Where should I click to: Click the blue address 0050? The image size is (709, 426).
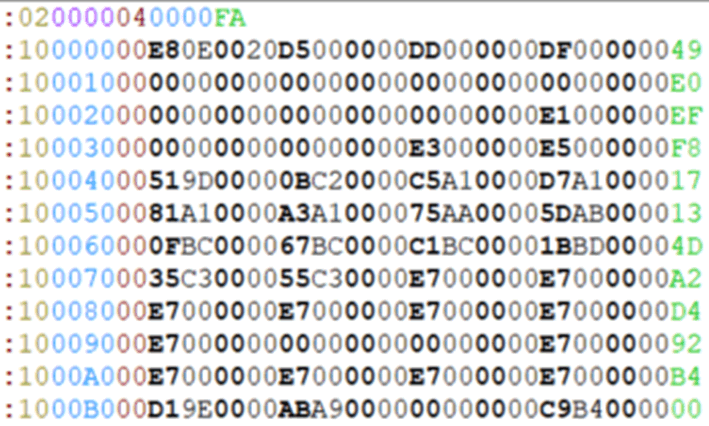click(83, 214)
